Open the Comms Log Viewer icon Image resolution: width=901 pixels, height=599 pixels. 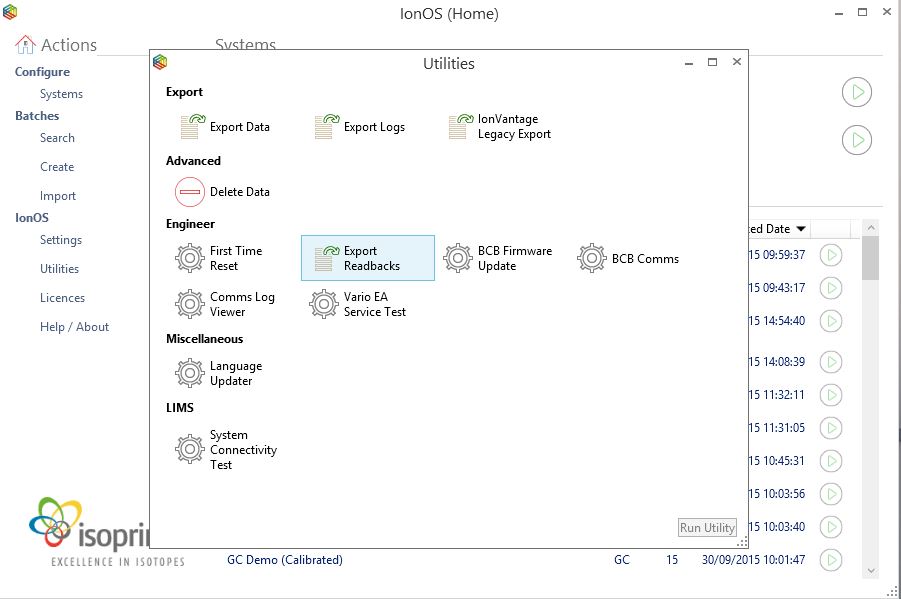[190, 304]
